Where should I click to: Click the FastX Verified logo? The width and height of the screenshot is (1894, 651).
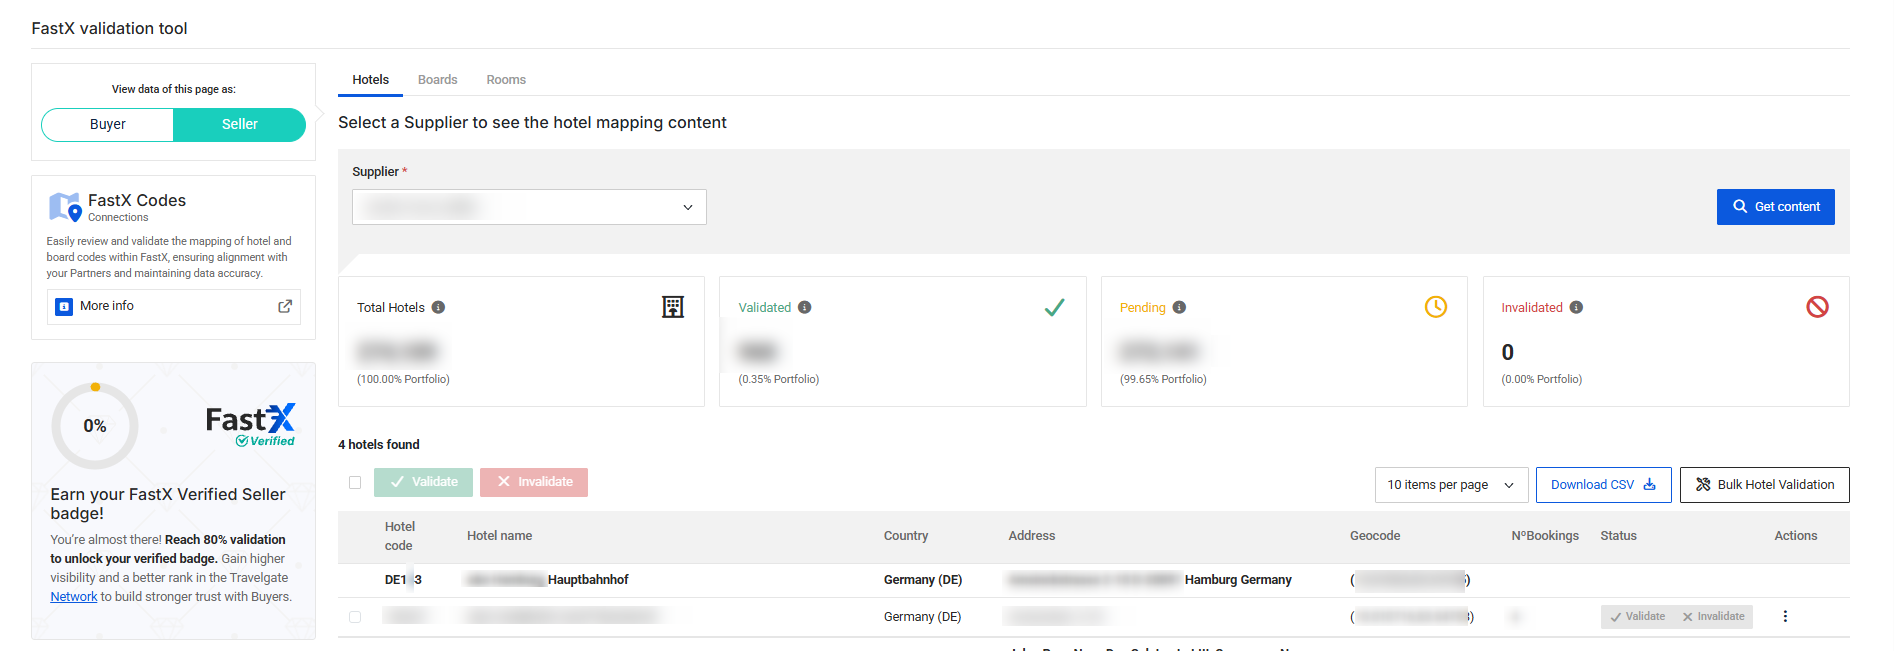tap(251, 425)
